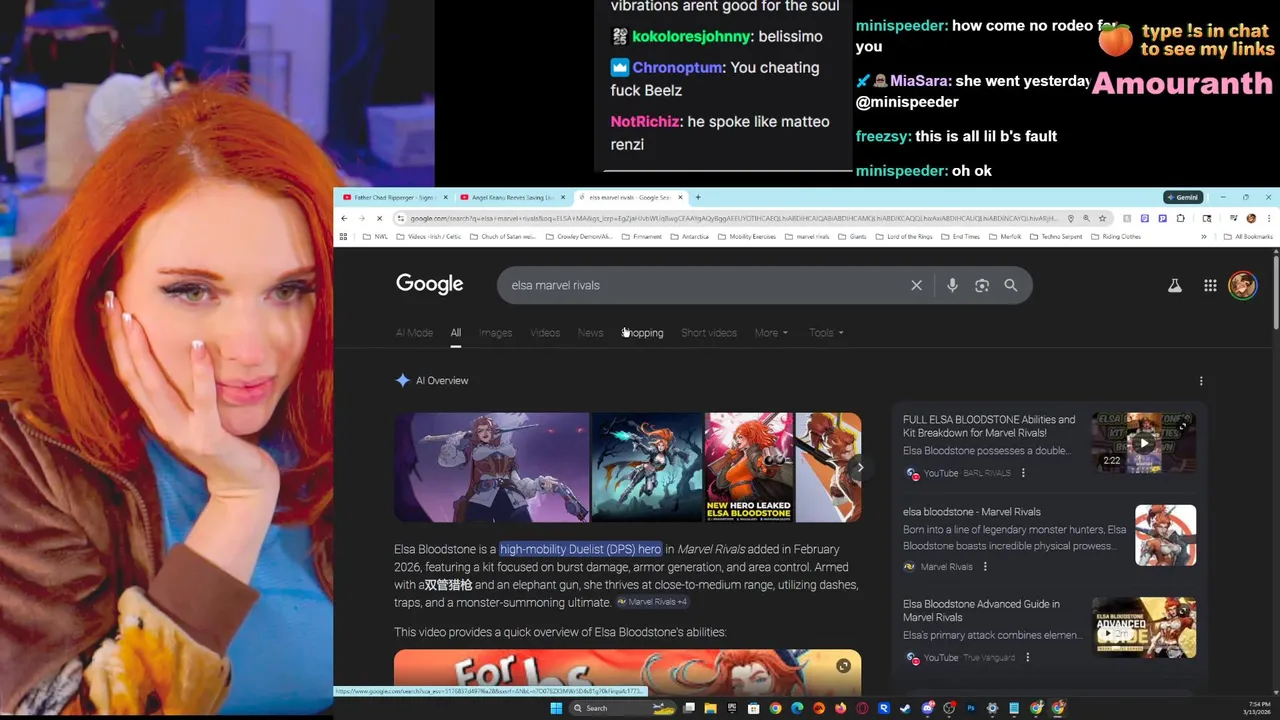Switch to AI Mode tab

[414, 333]
